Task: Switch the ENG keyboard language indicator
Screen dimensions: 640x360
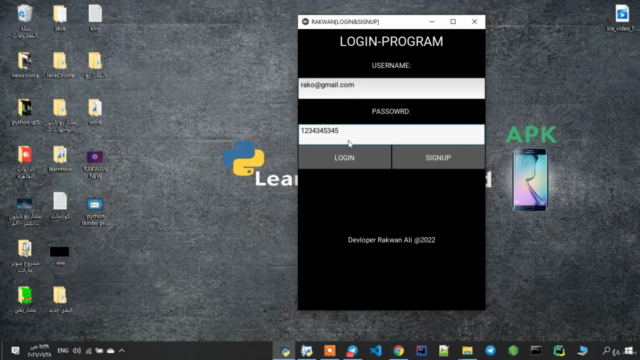Action: [62, 351]
